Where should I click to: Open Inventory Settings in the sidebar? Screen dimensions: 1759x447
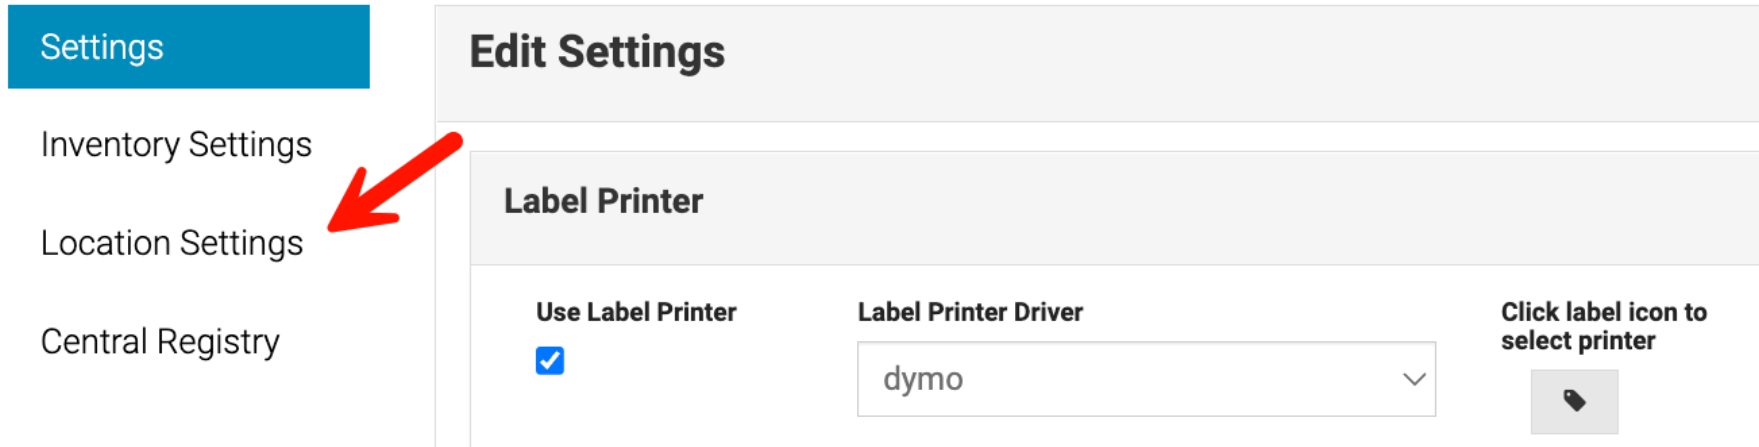[176, 145]
